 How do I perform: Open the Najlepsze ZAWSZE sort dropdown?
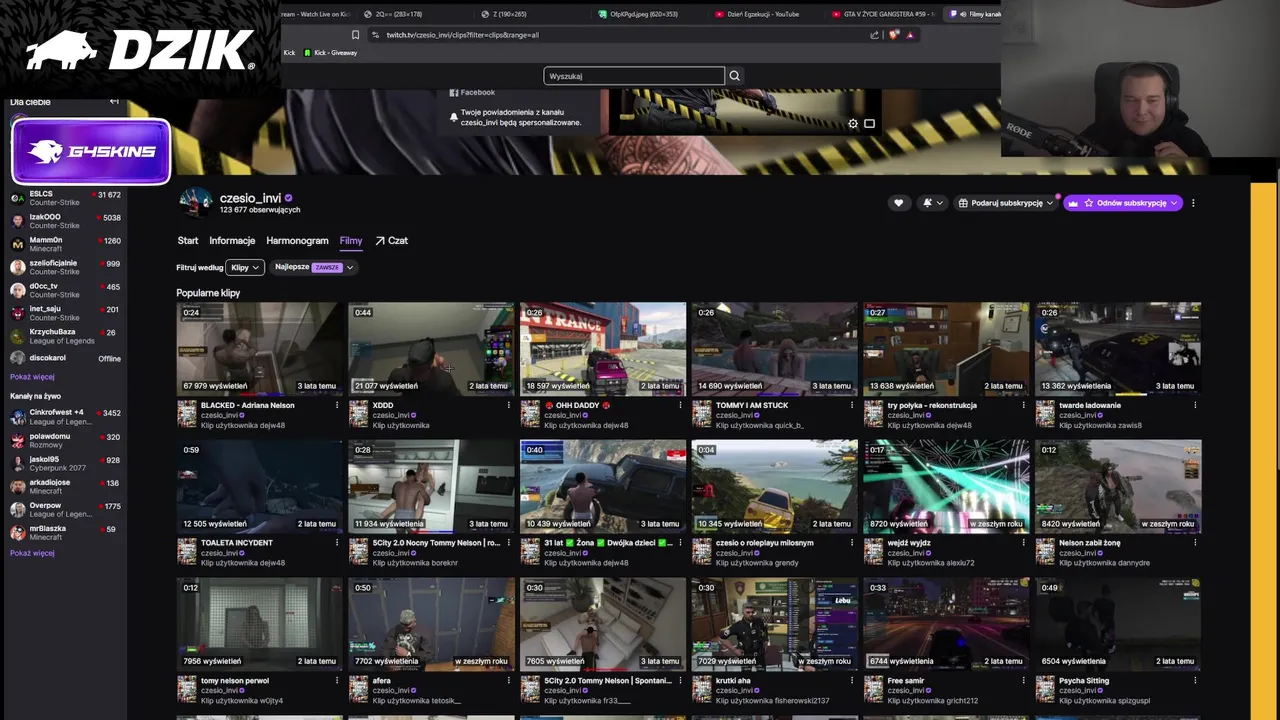[x=312, y=267]
